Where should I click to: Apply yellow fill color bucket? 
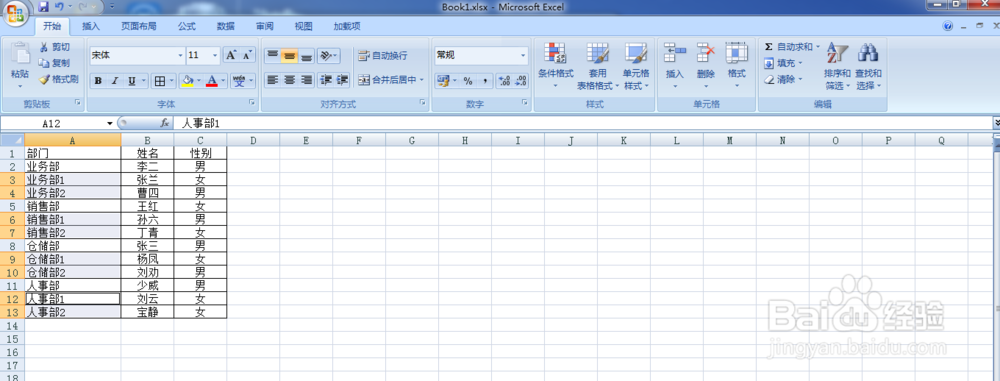point(188,81)
